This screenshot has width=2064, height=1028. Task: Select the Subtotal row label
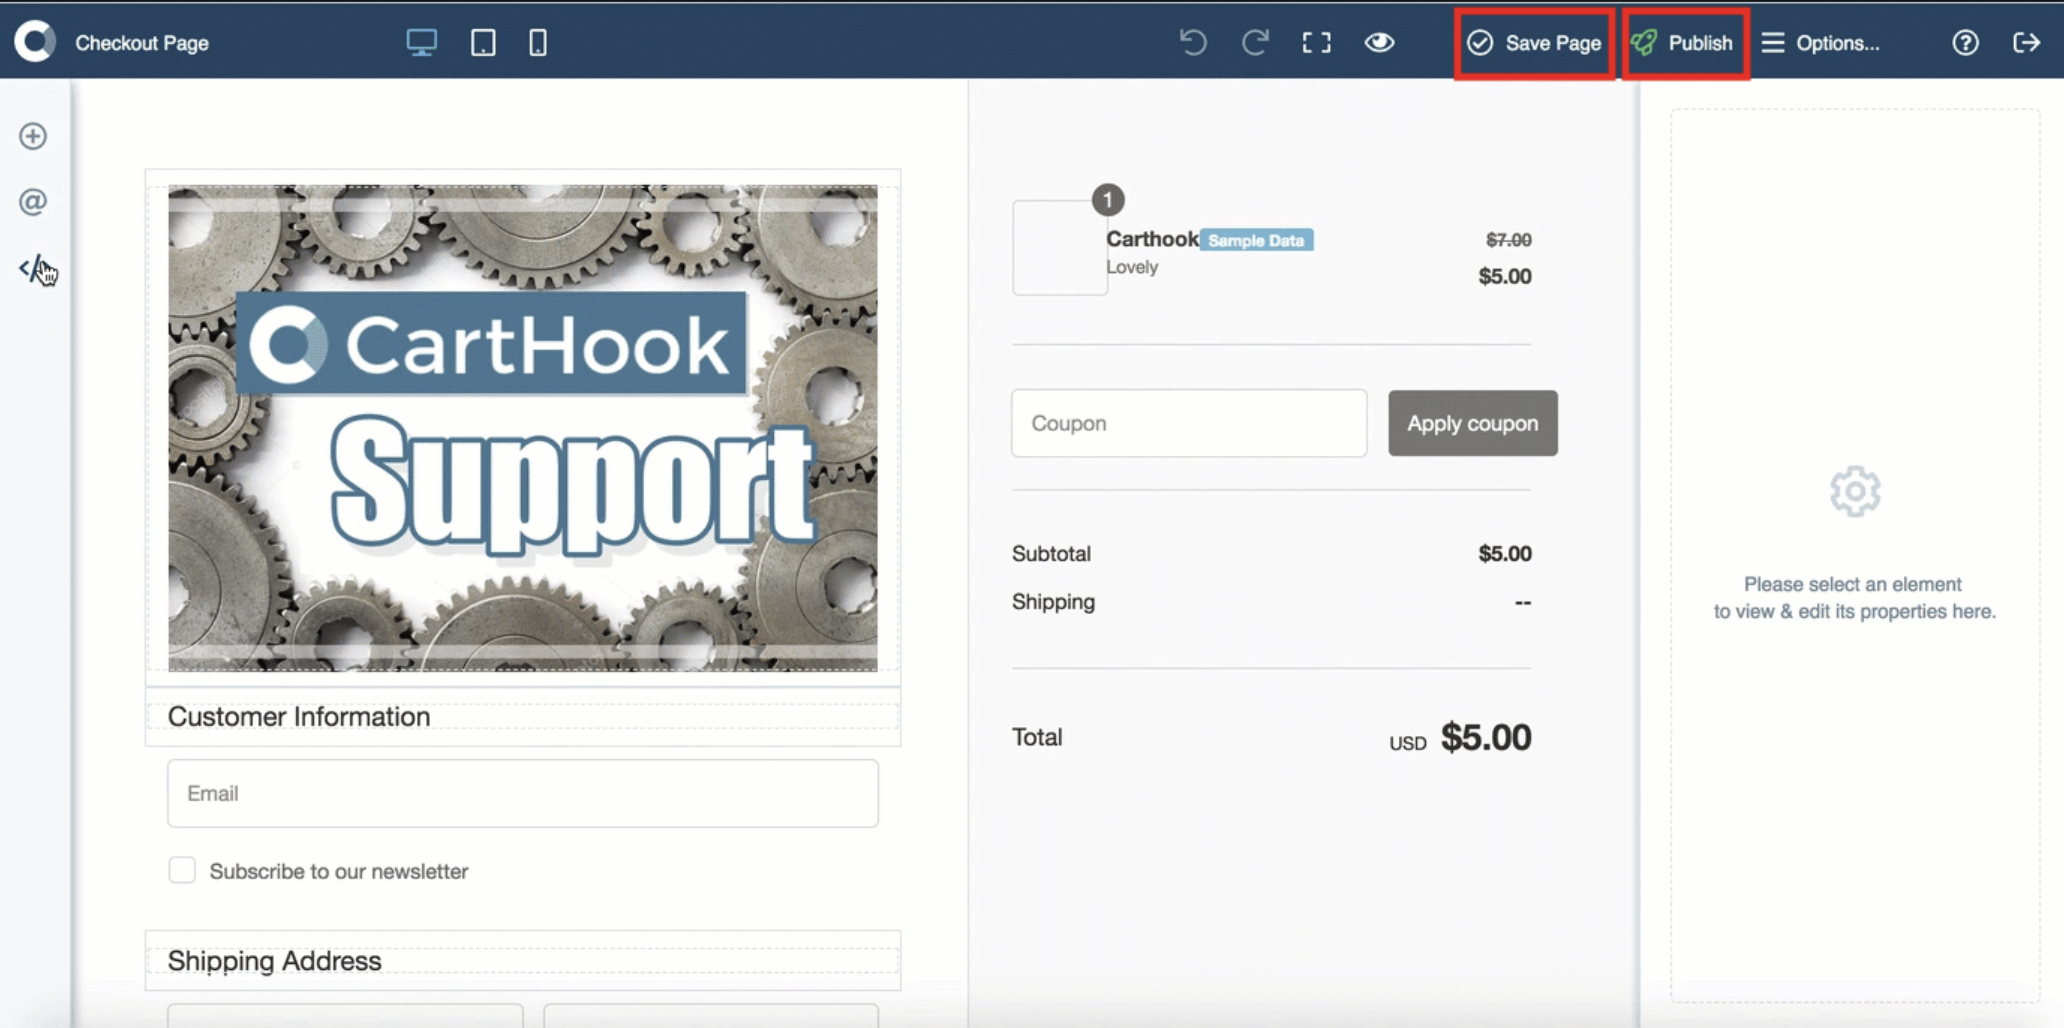(x=1051, y=553)
